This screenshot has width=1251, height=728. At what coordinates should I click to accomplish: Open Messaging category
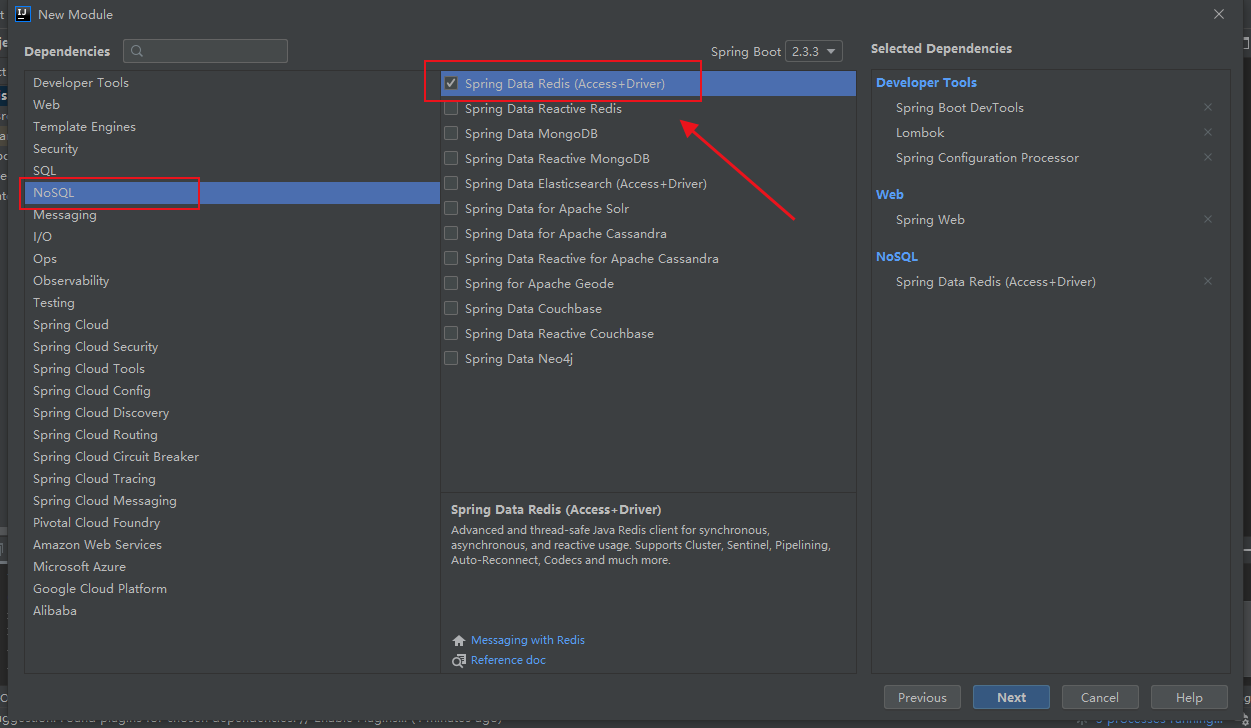coord(232,214)
